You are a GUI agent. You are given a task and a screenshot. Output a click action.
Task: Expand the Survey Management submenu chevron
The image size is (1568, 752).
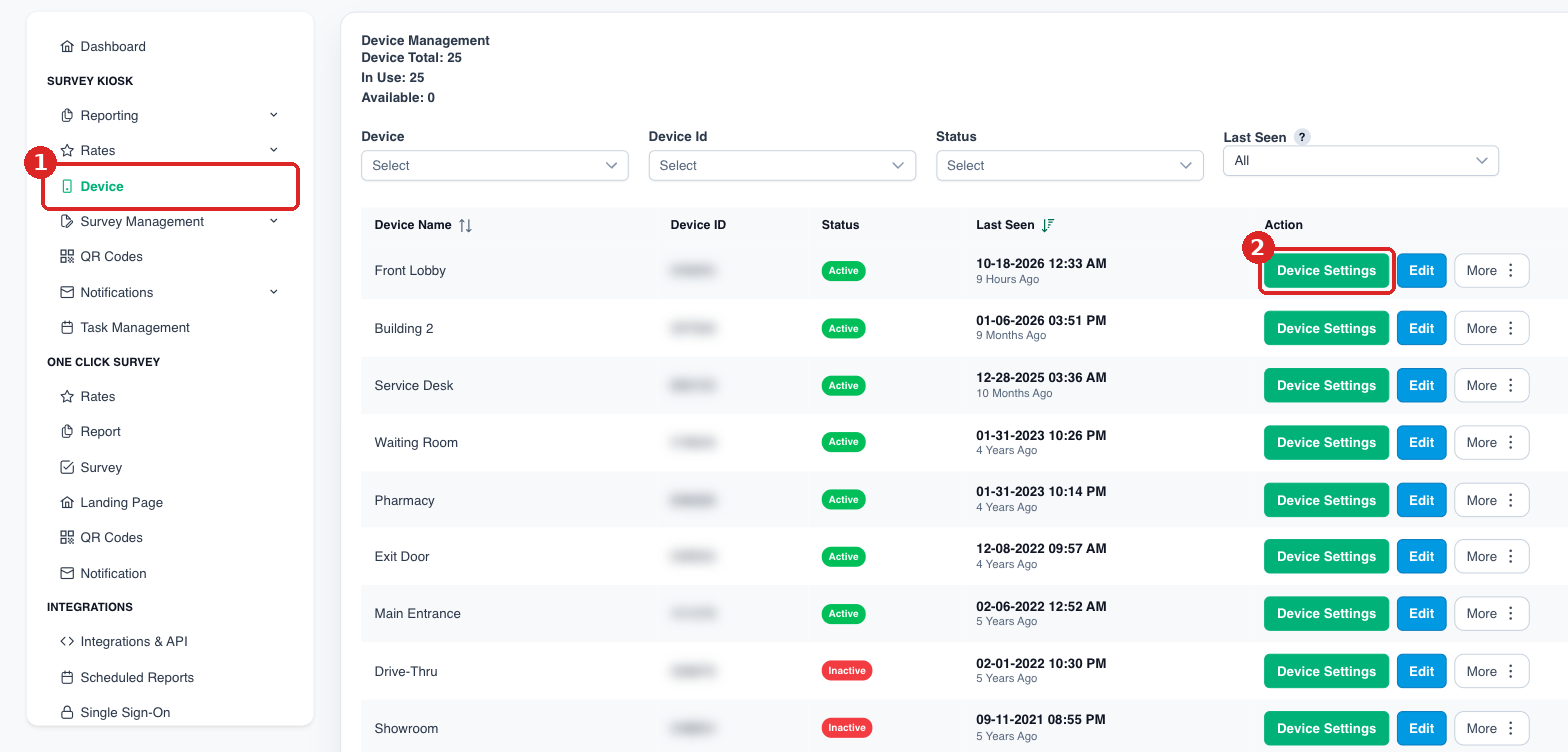click(274, 222)
